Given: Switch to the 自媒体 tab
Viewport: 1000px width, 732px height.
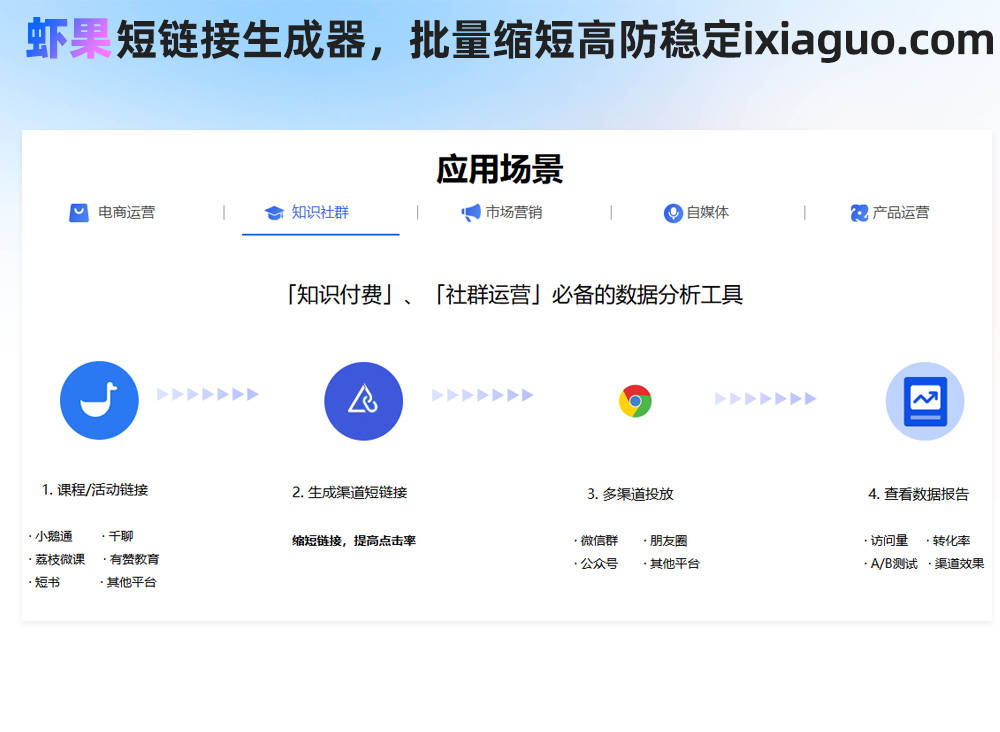Looking at the screenshot, I should (707, 213).
